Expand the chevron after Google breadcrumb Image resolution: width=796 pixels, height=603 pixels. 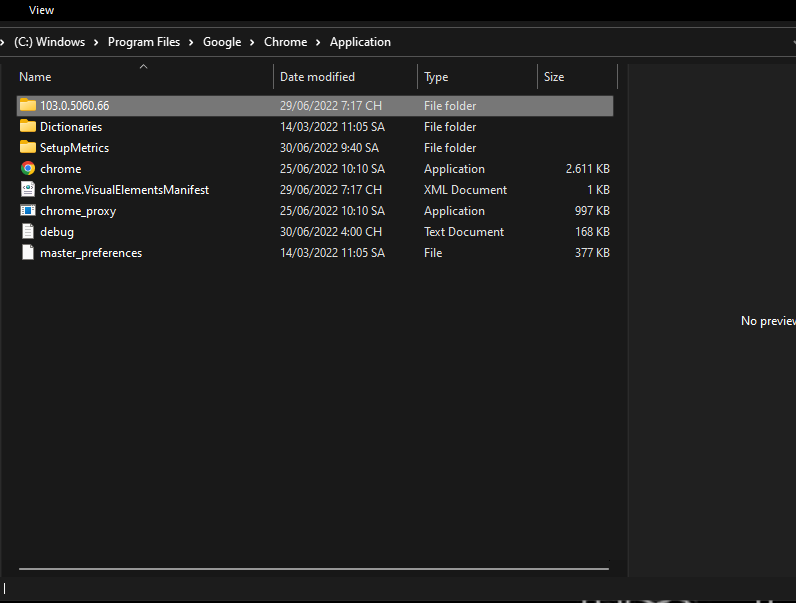click(x=251, y=42)
